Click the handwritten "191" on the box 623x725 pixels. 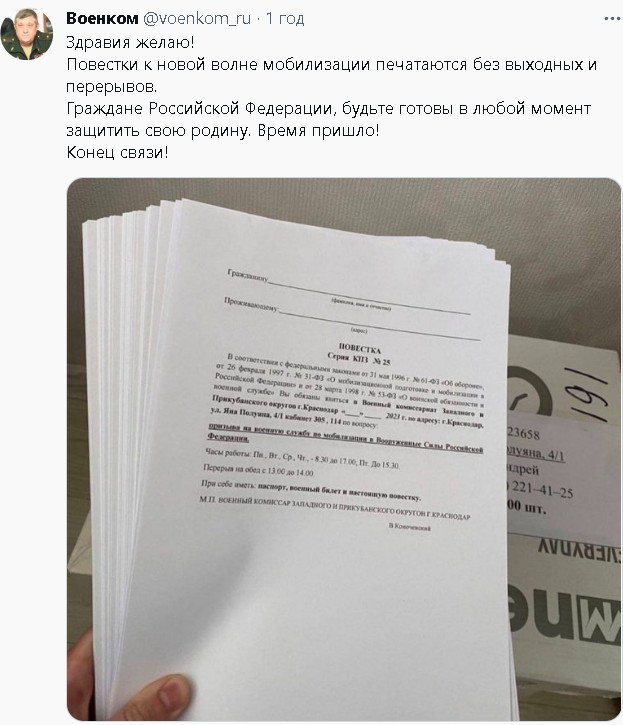click(586, 394)
